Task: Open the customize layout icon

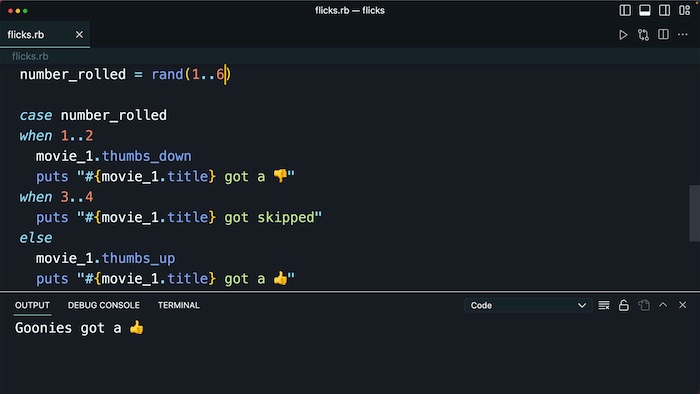Action: 684,10
